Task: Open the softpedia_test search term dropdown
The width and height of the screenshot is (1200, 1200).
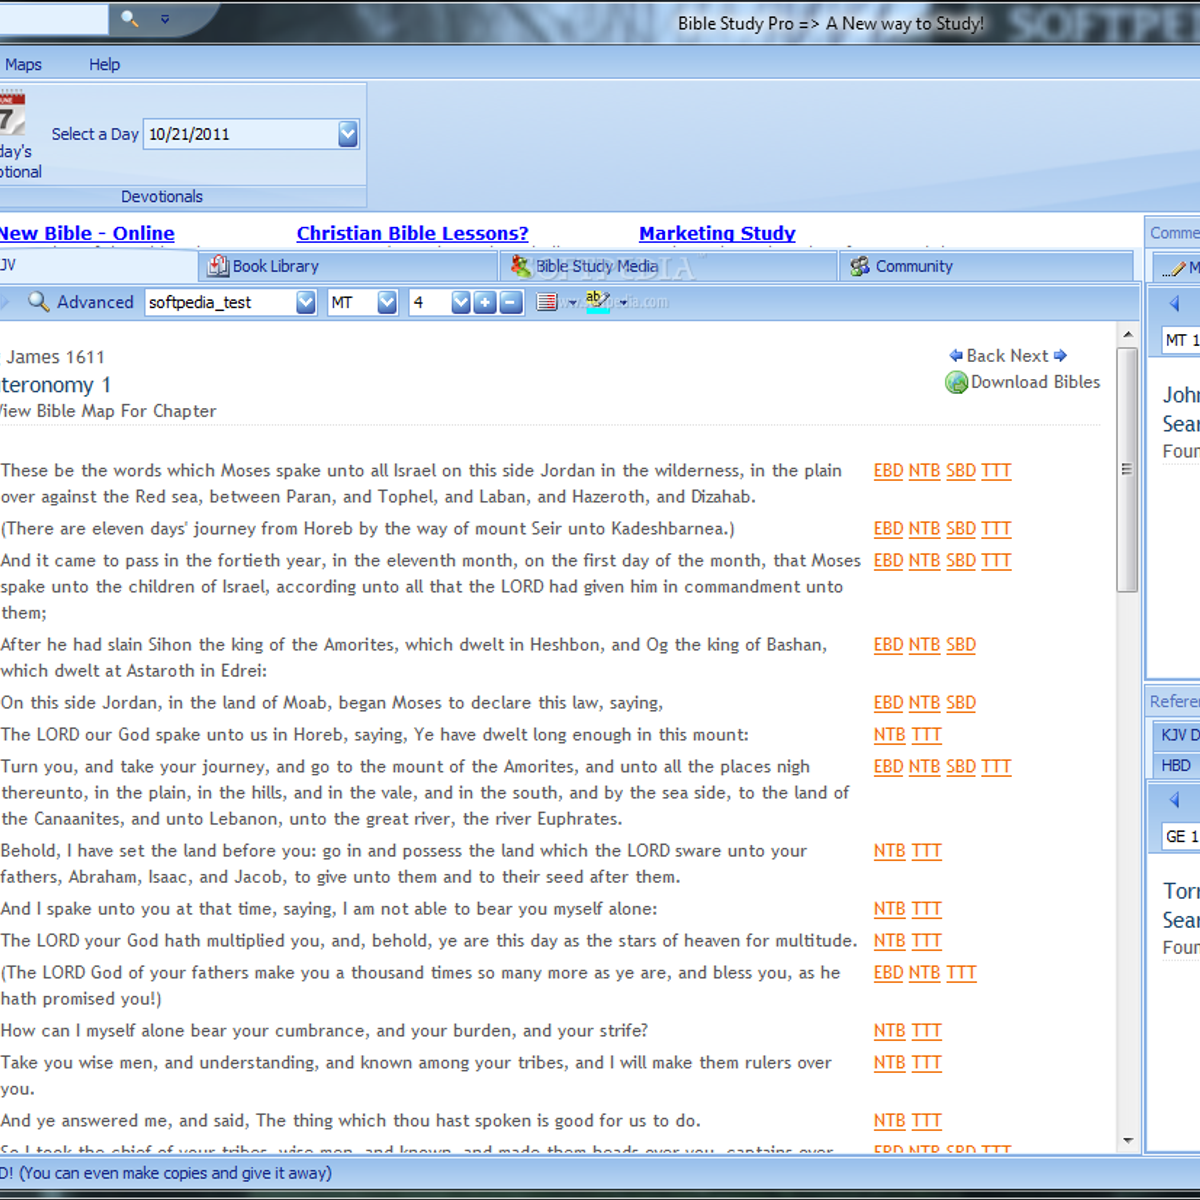Action: pyautogui.click(x=305, y=301)
